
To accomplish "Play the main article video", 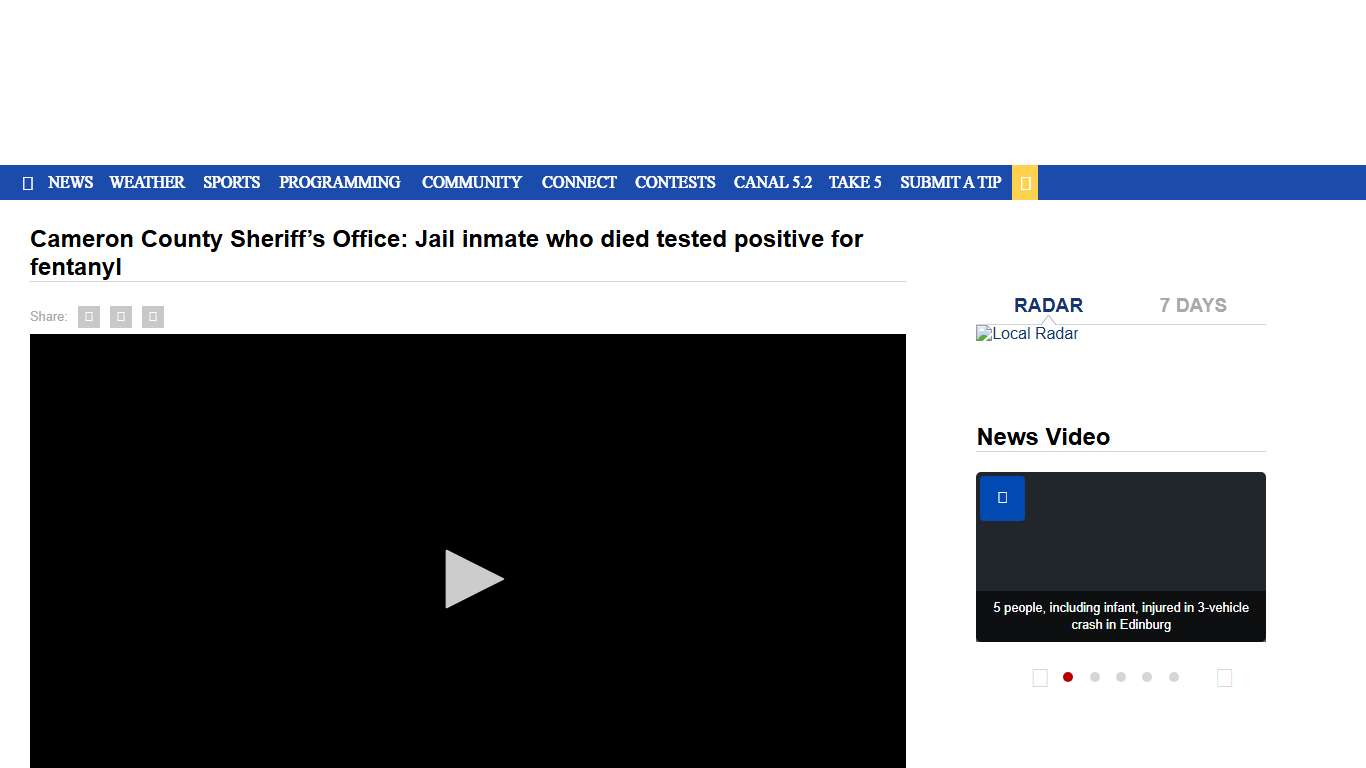I will (473, 578).
